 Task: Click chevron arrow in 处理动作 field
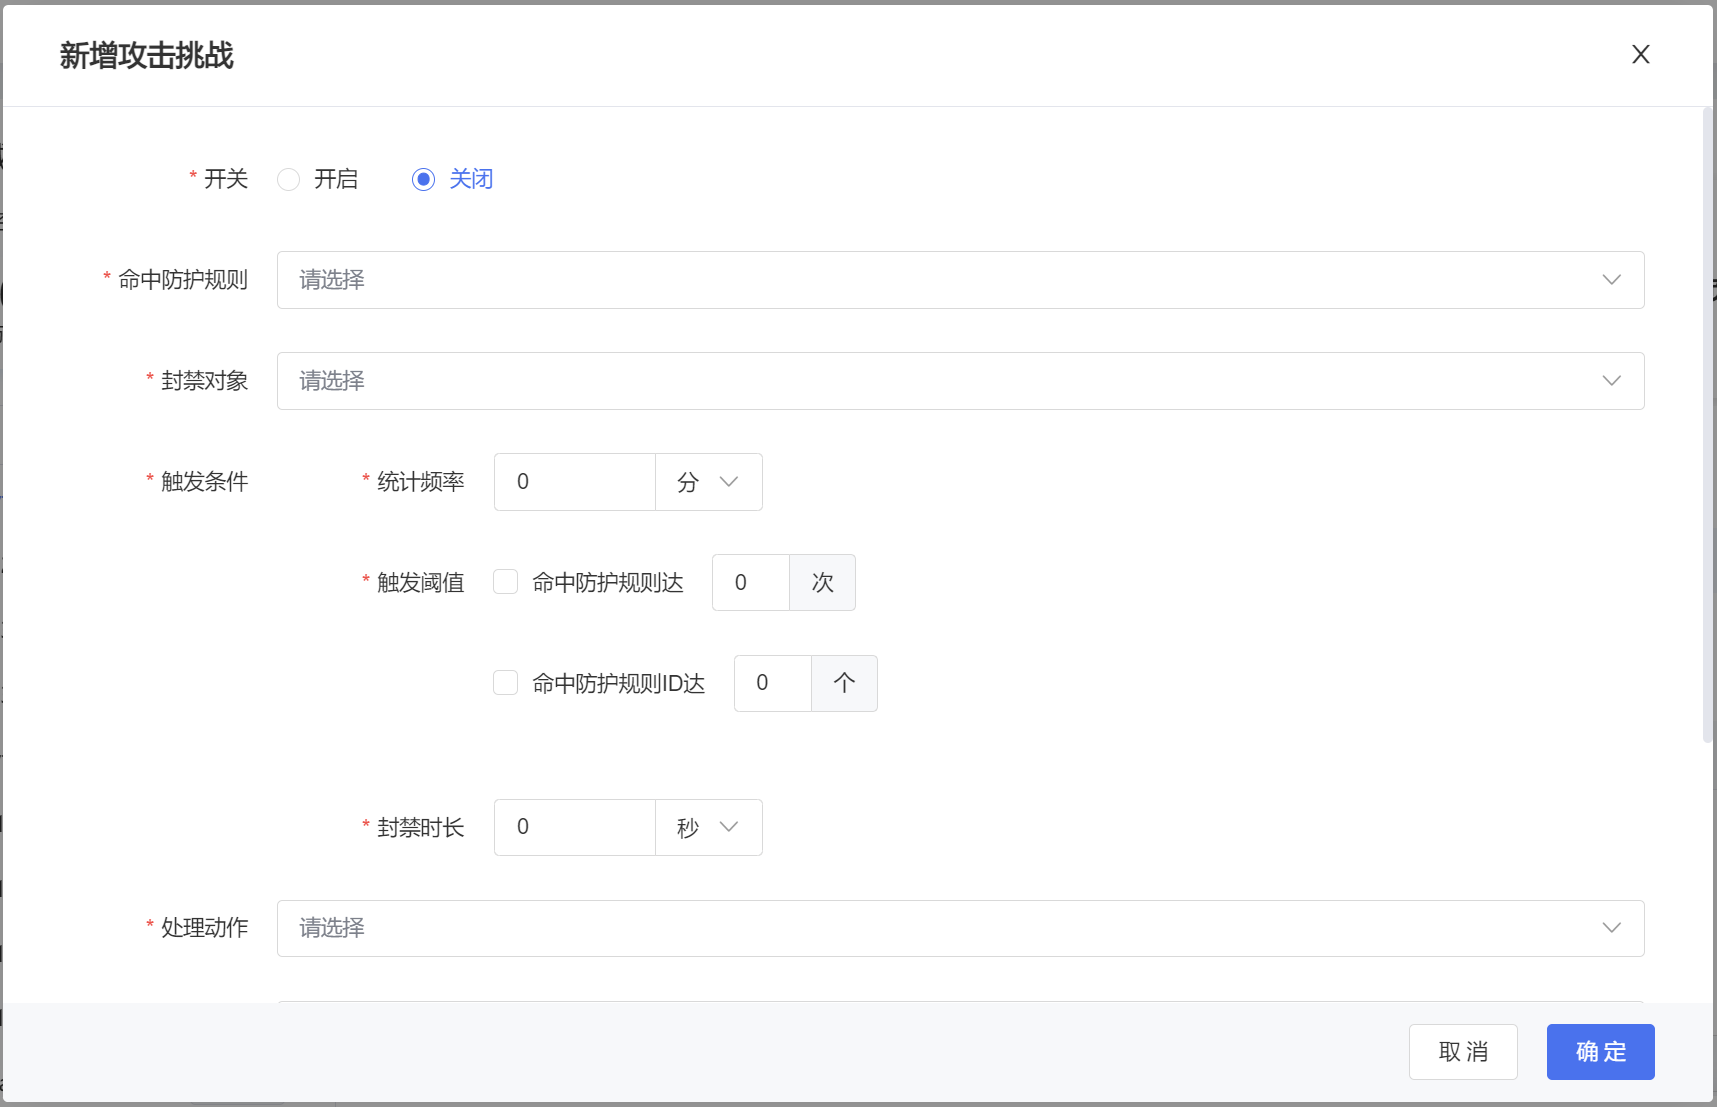pos(1611,928)
